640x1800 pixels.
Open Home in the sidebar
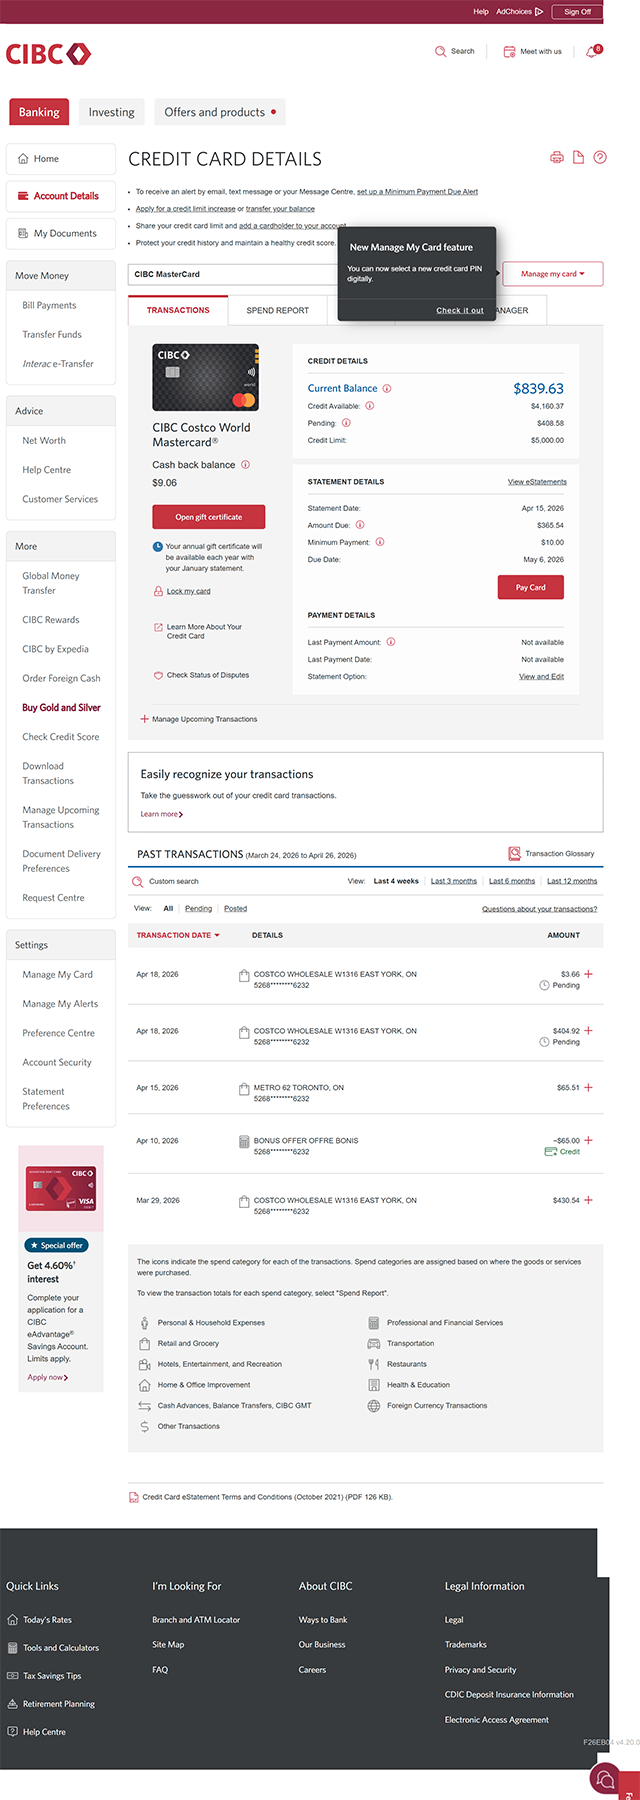pyautogui.click(x=61, y=158)
